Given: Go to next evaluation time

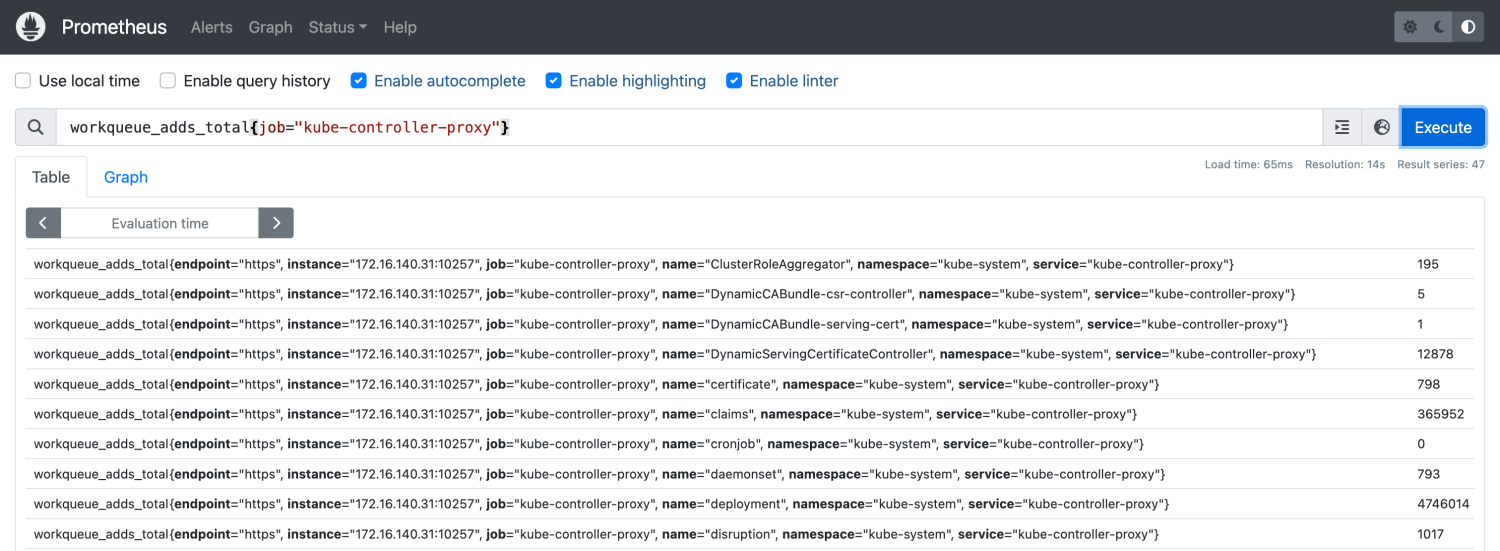Looking at the screenshot, I should click(x=276, y=223).
